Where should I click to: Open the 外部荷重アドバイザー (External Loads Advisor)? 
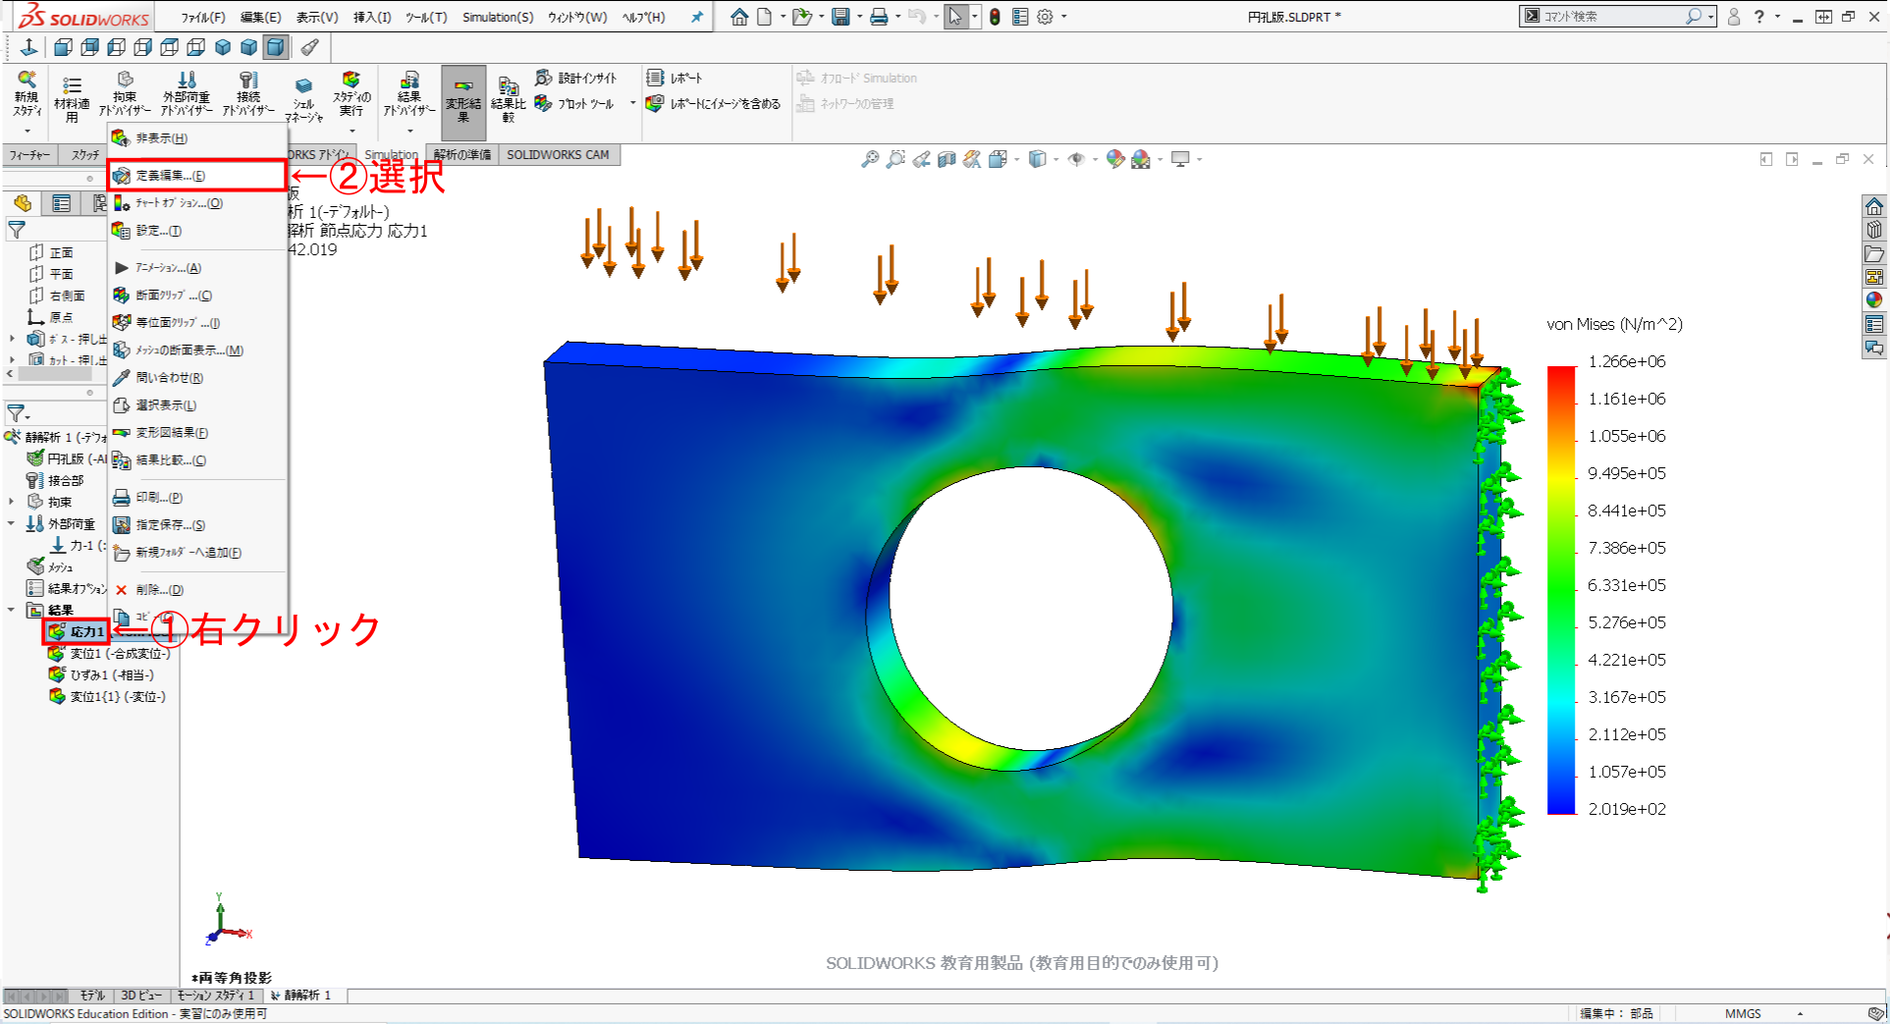coord(186,94)
